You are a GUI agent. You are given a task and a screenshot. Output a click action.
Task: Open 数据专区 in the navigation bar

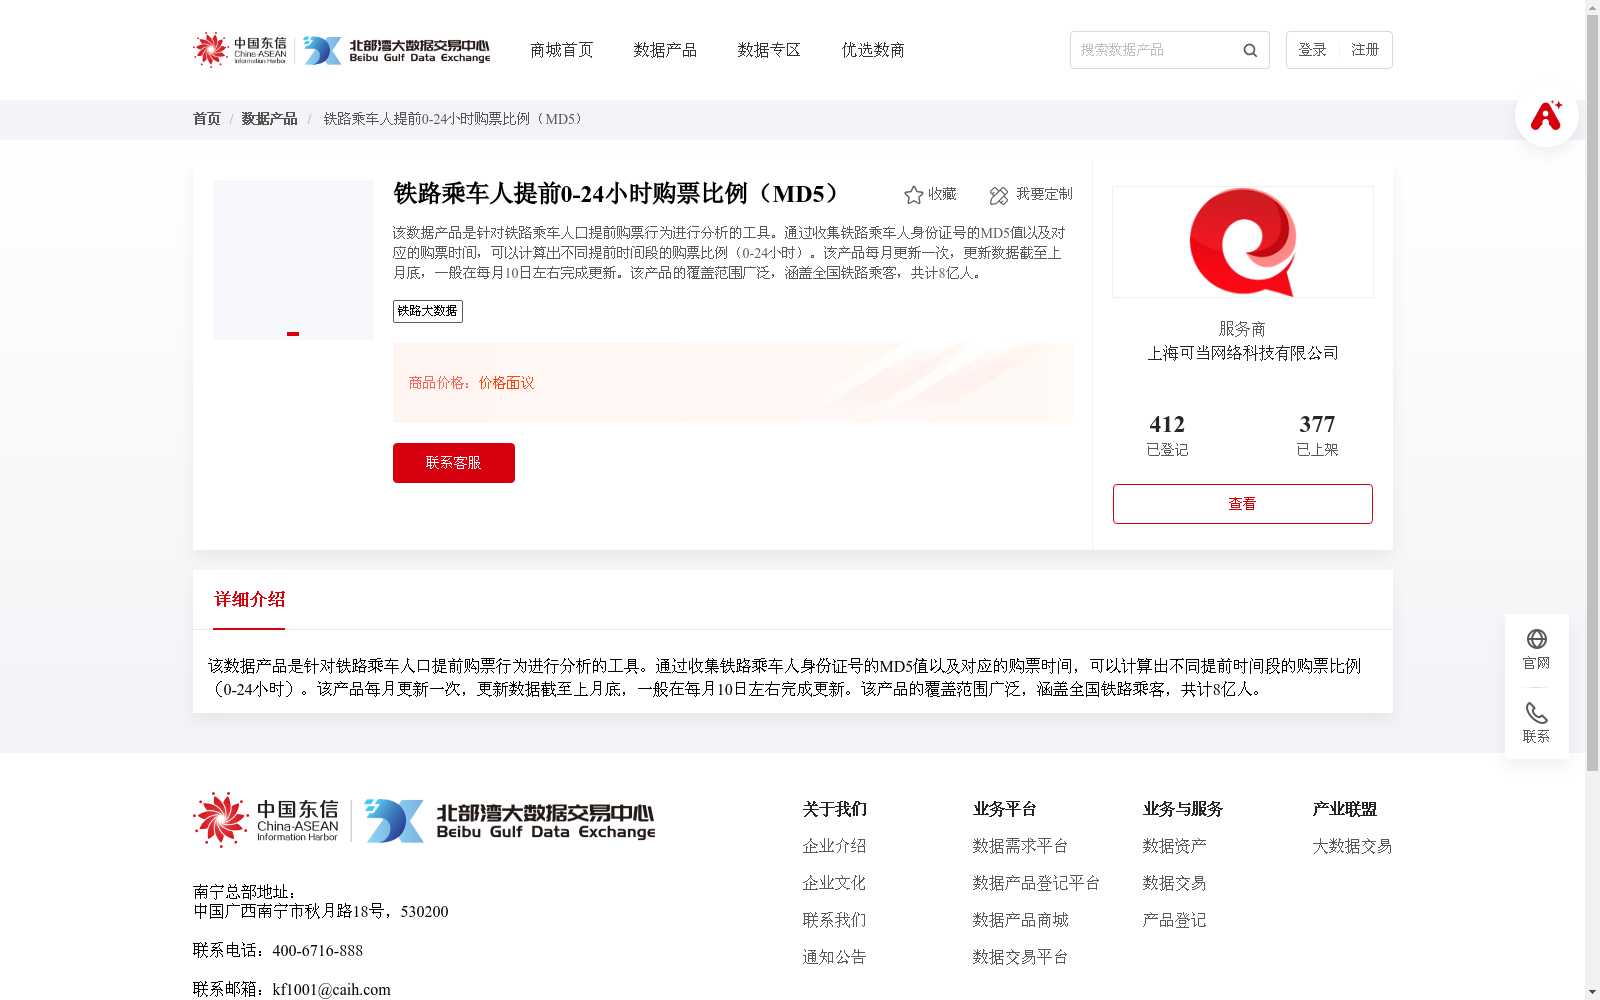pos(769,50)
